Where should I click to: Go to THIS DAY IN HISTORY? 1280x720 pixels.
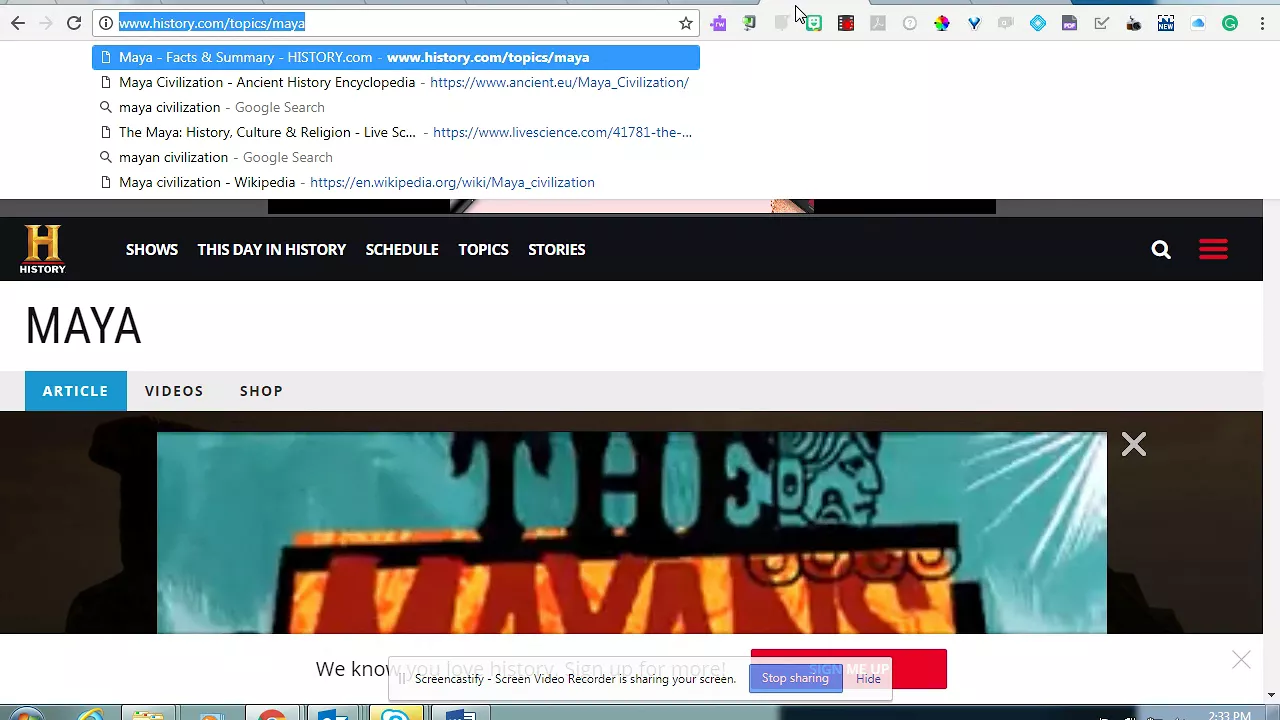tap(272, 250)
